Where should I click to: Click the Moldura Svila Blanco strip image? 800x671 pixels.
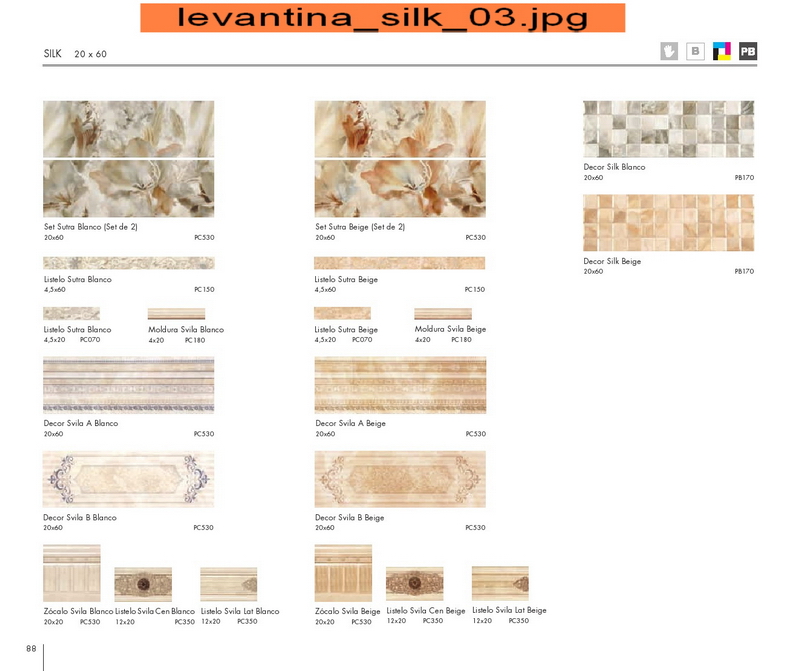tap(176, 314)
